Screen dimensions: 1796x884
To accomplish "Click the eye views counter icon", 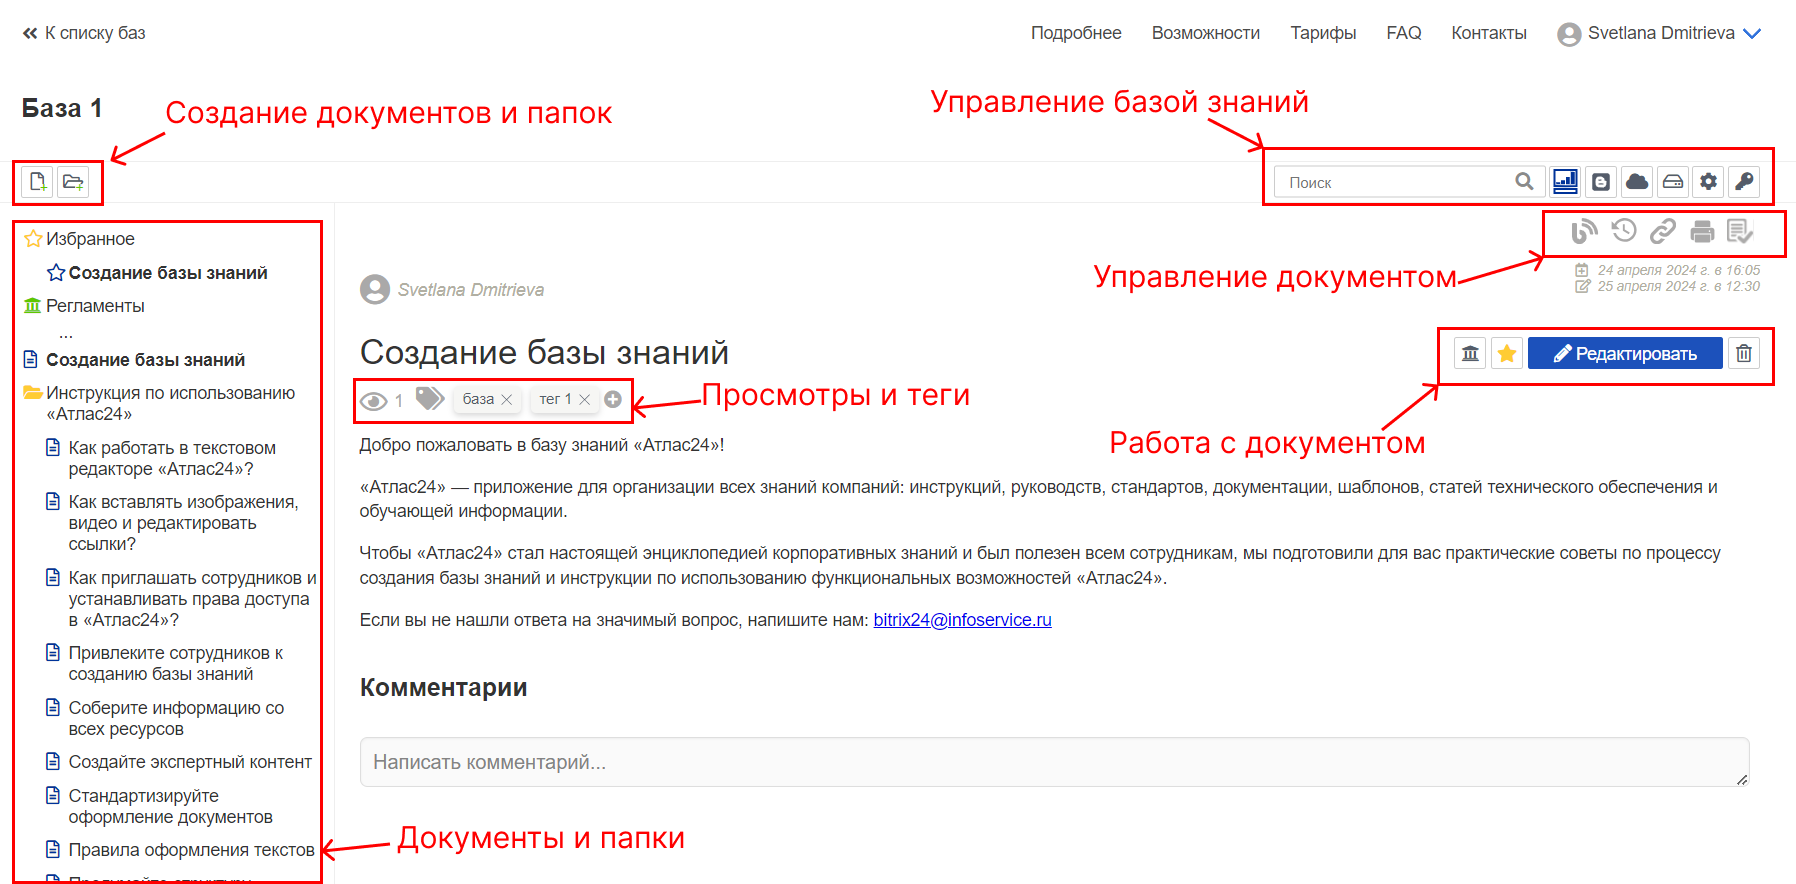I will click(374, 401).
